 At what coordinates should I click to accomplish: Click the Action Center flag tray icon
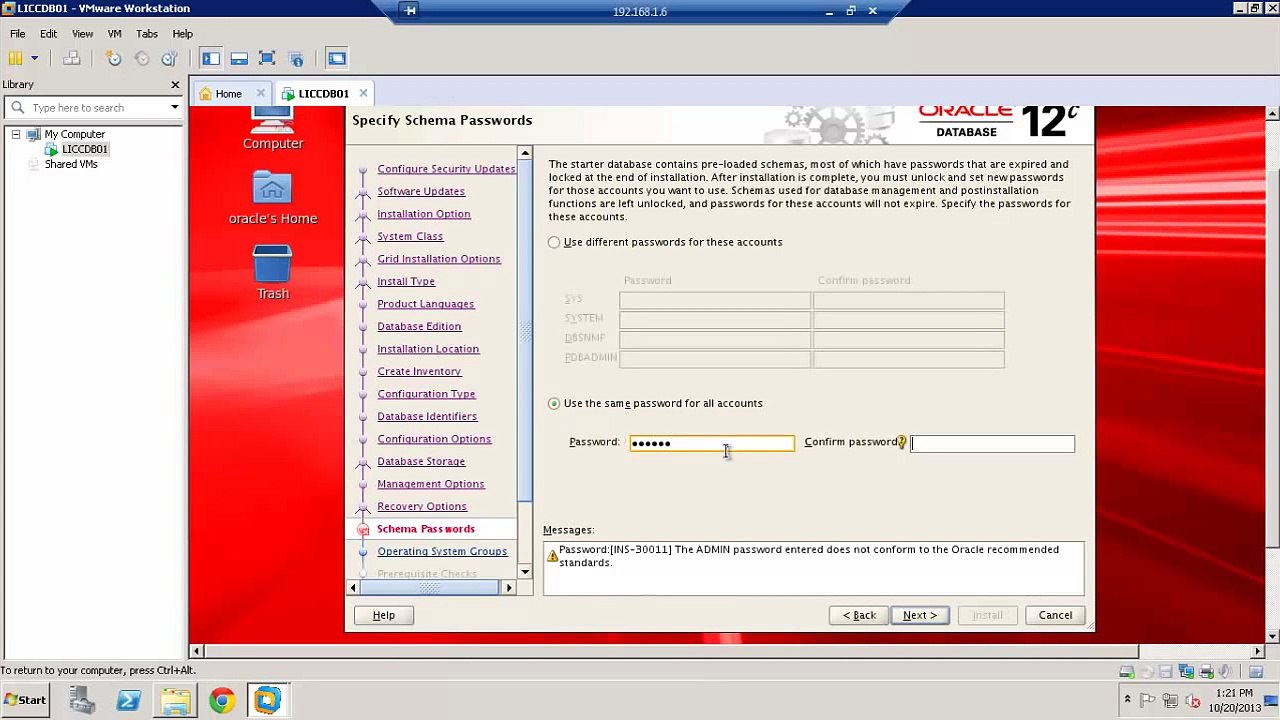point(1148,701)
